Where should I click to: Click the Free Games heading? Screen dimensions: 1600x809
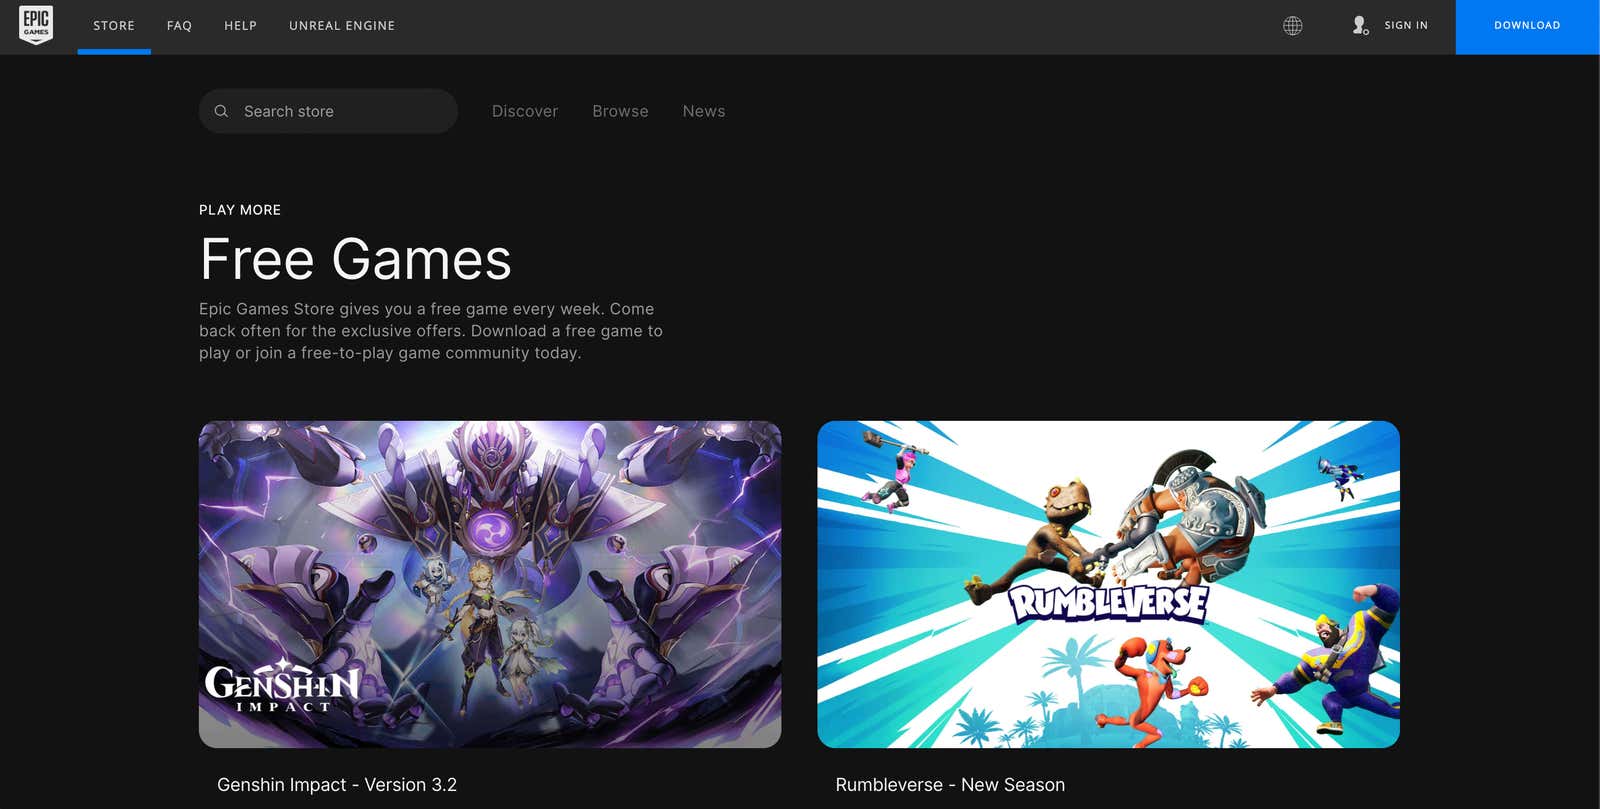tap(355, 259)
